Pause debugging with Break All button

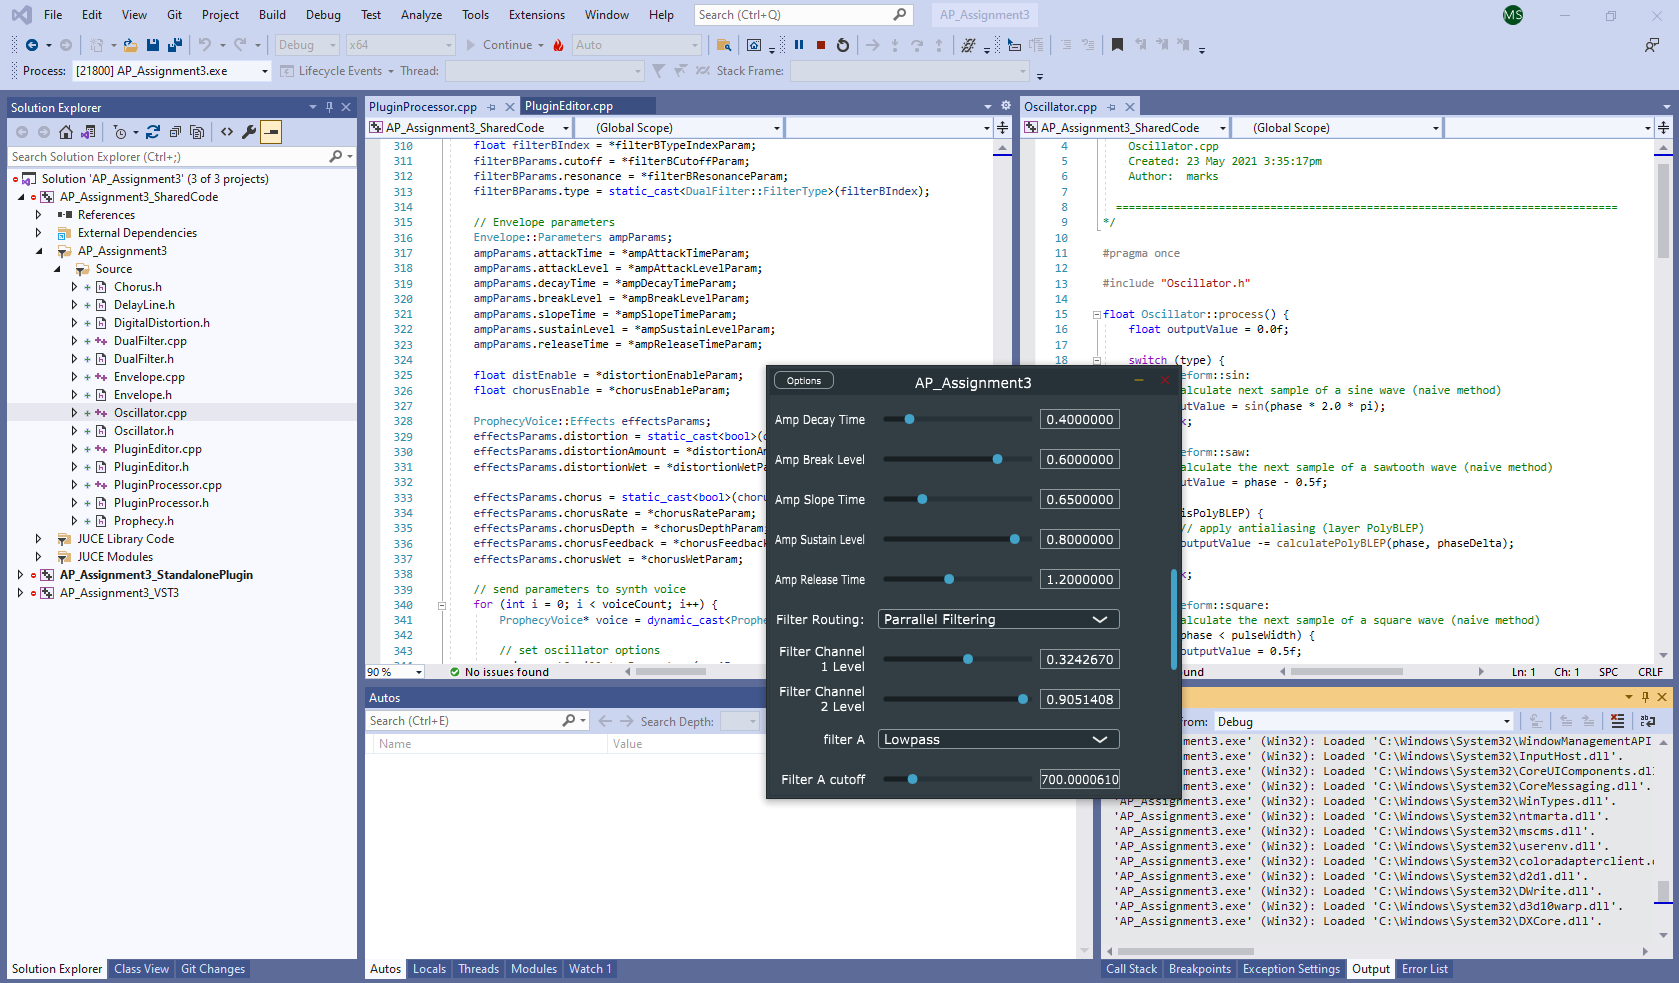[x=799, y=45]
